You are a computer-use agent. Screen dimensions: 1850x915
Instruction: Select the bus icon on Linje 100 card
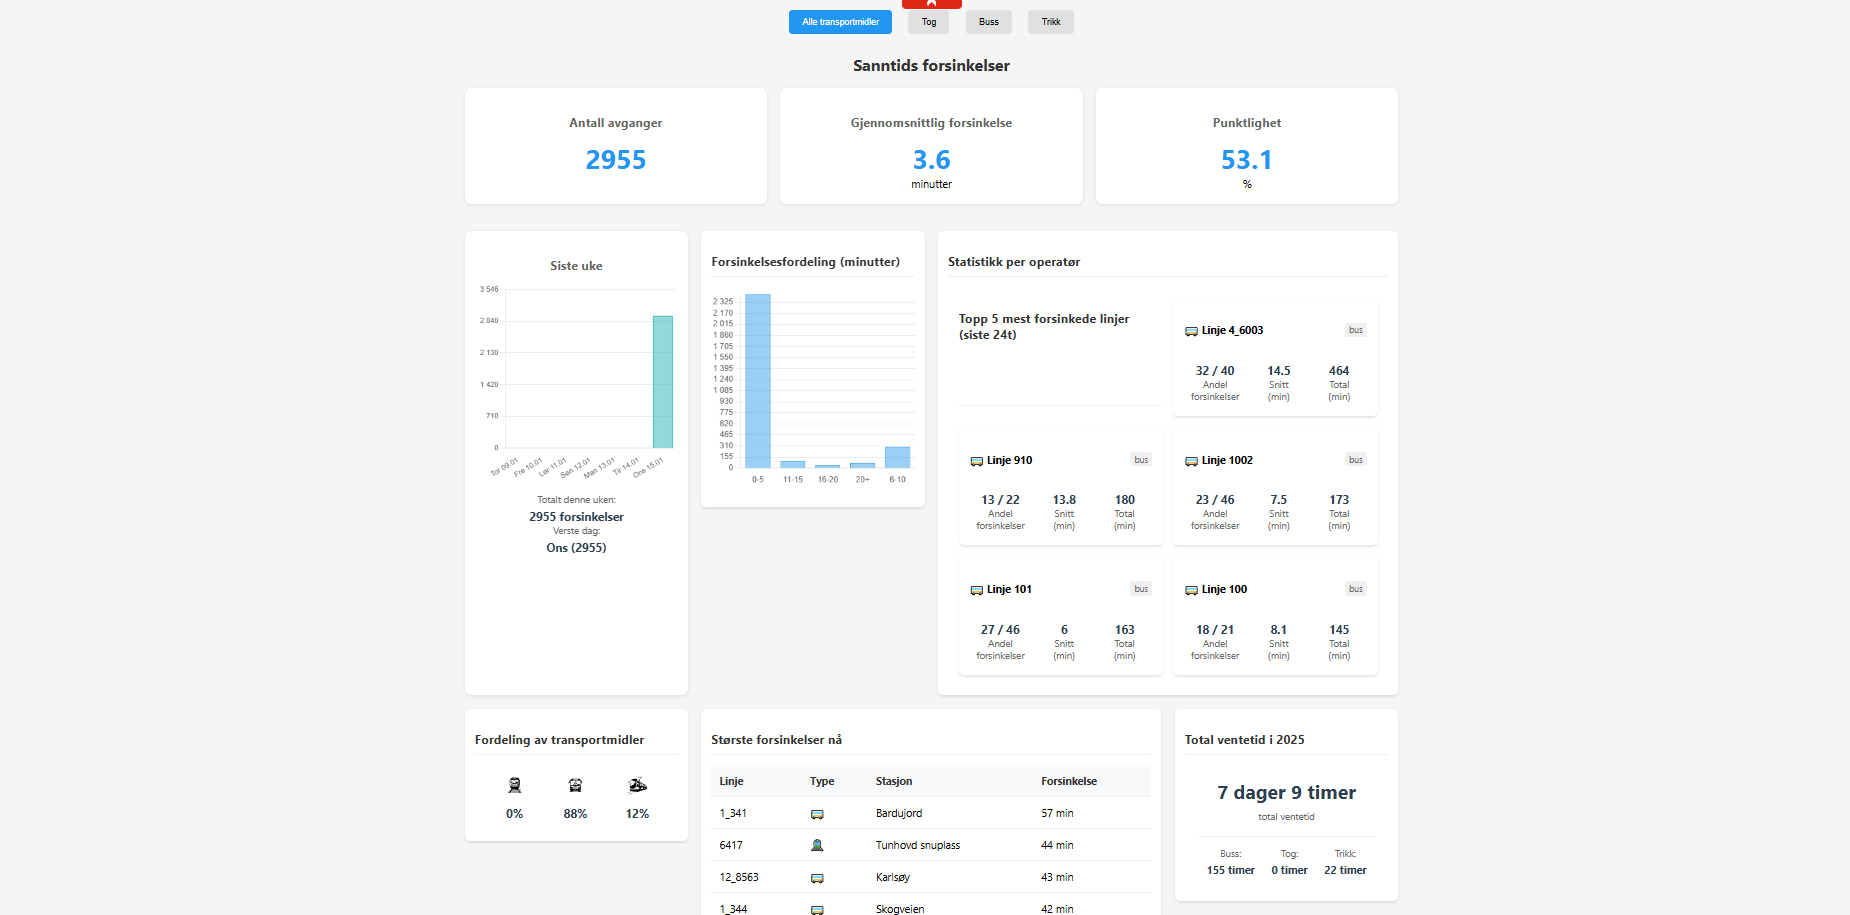1191,590
